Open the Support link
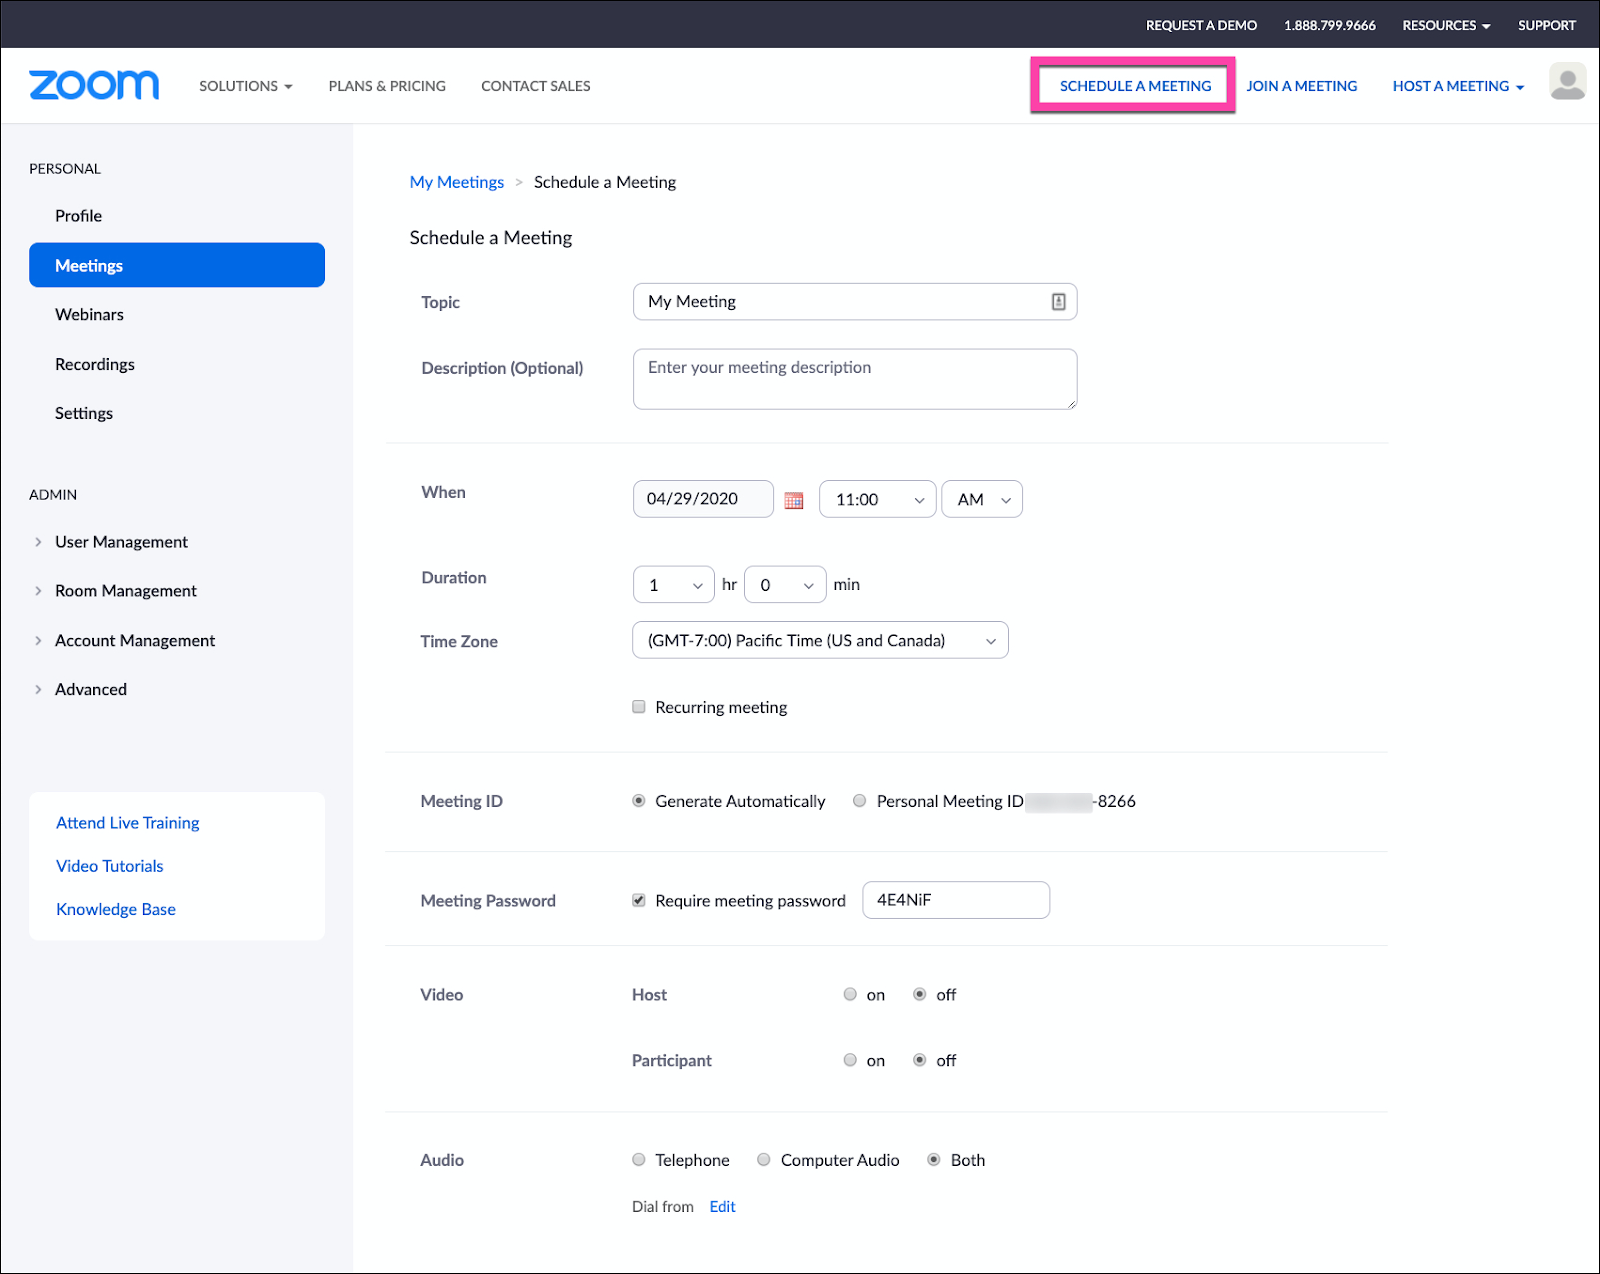The width and height of the screenshot is (1600, 1274). click(x=1546, y=25)
